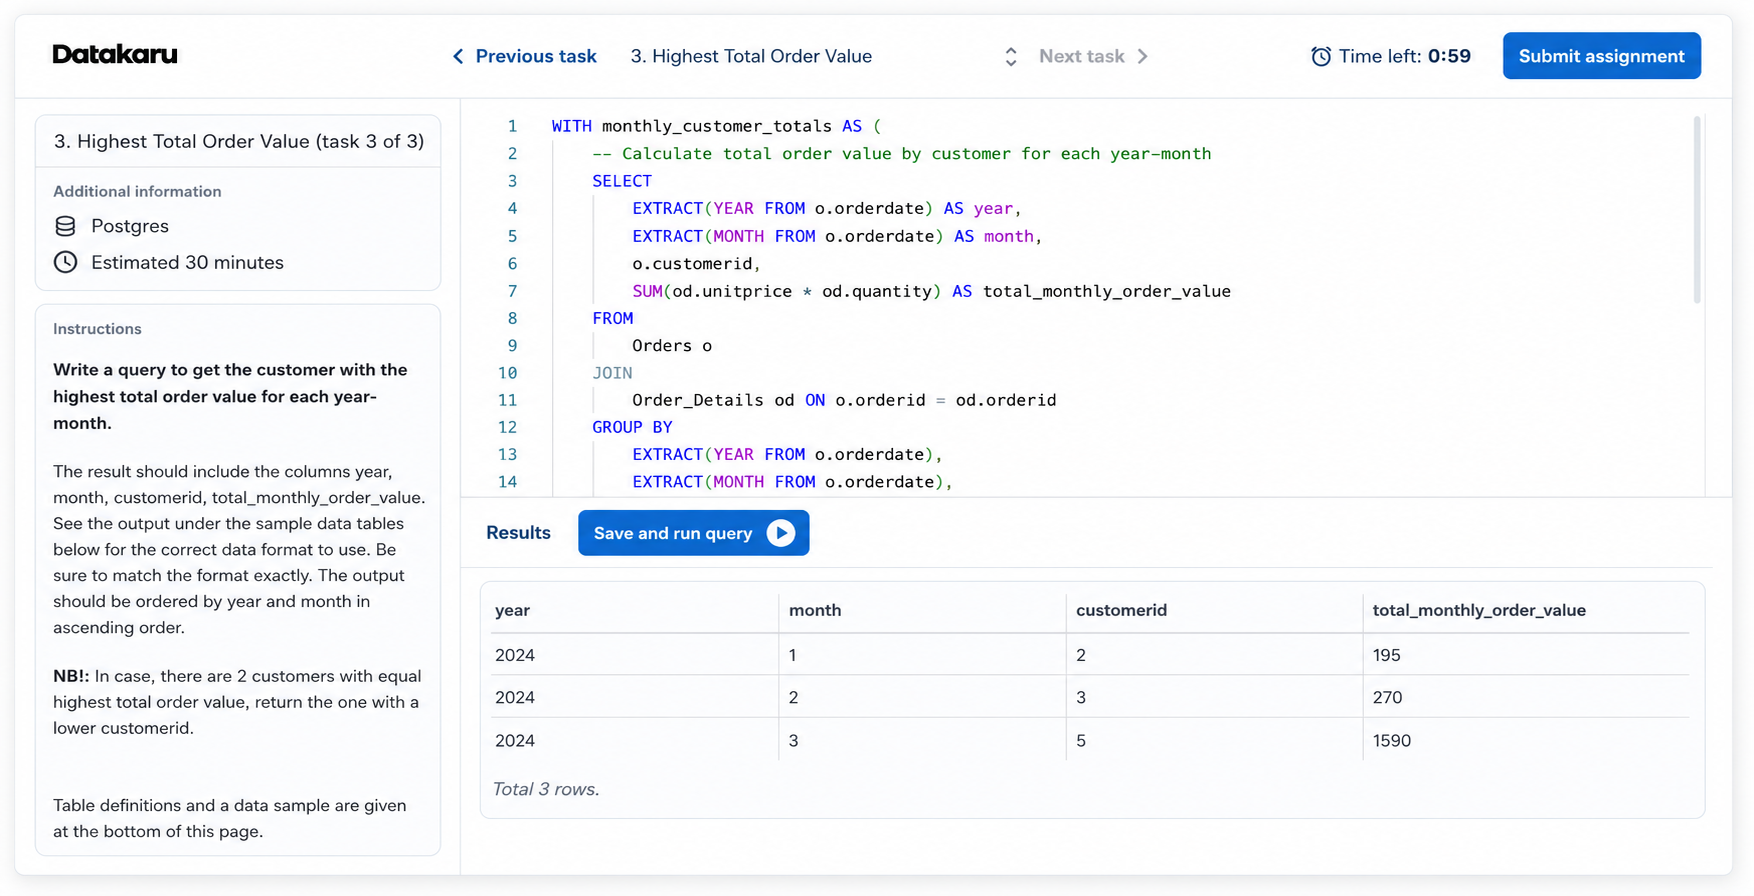This screenshot has width=1754, height=896.
Task: Submit the assignment
Action: [x=1601, y=56]
